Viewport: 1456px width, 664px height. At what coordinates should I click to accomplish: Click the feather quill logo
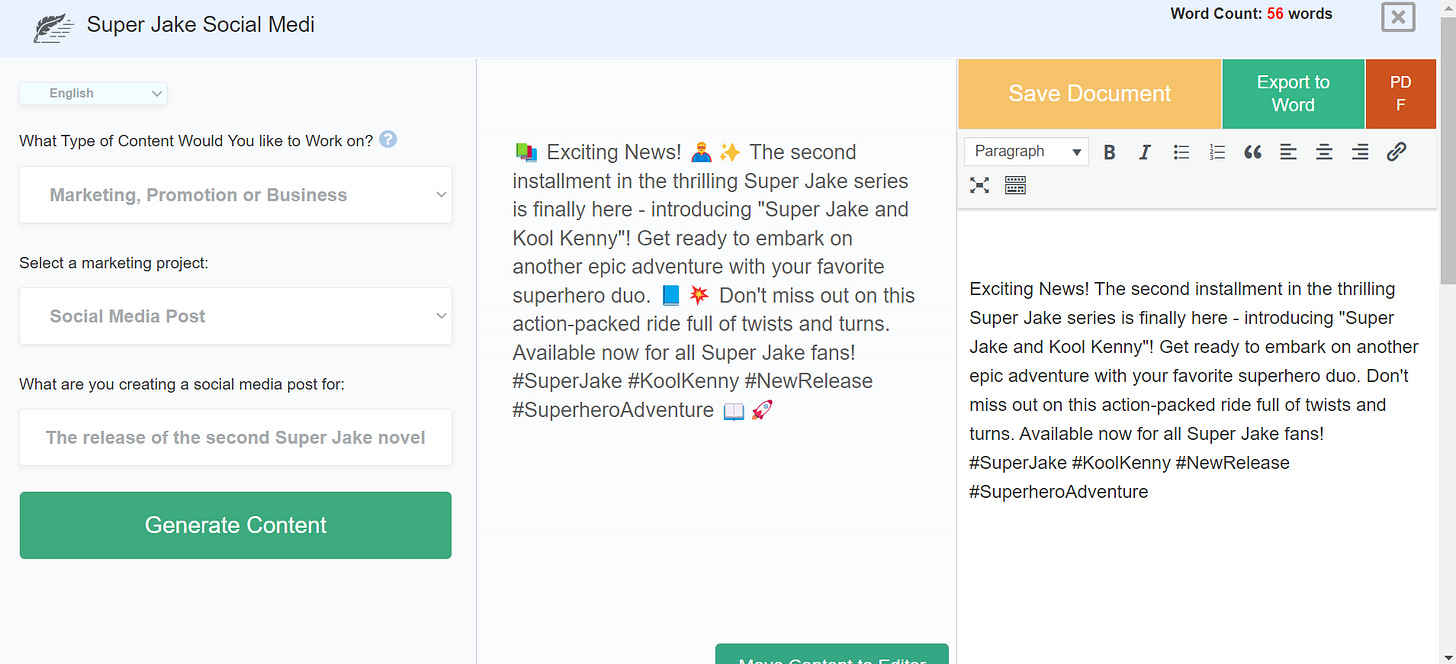pyautogui.click(x=54, y=27)
